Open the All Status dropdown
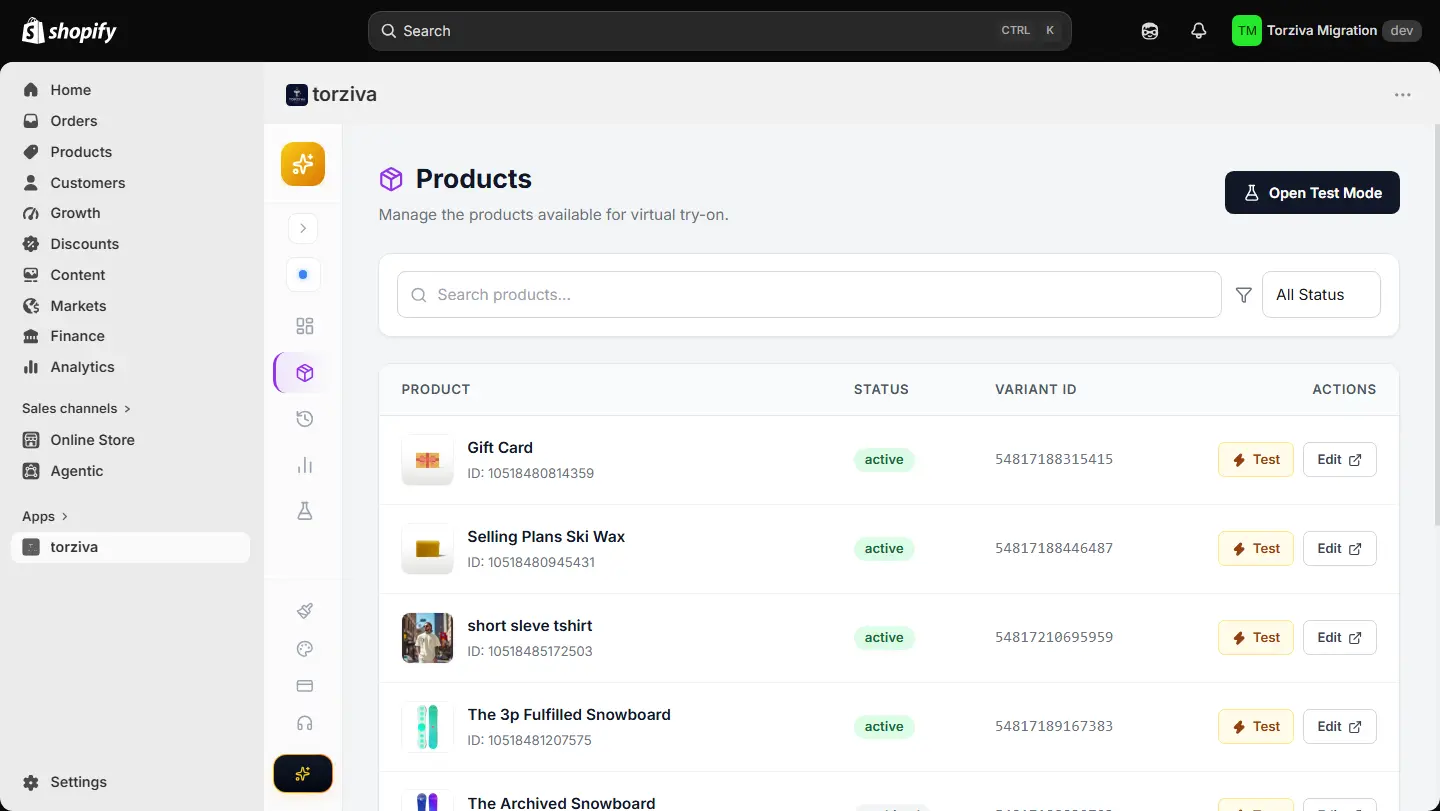The width and height of the screenshot is (1440, 811). 1321,295
